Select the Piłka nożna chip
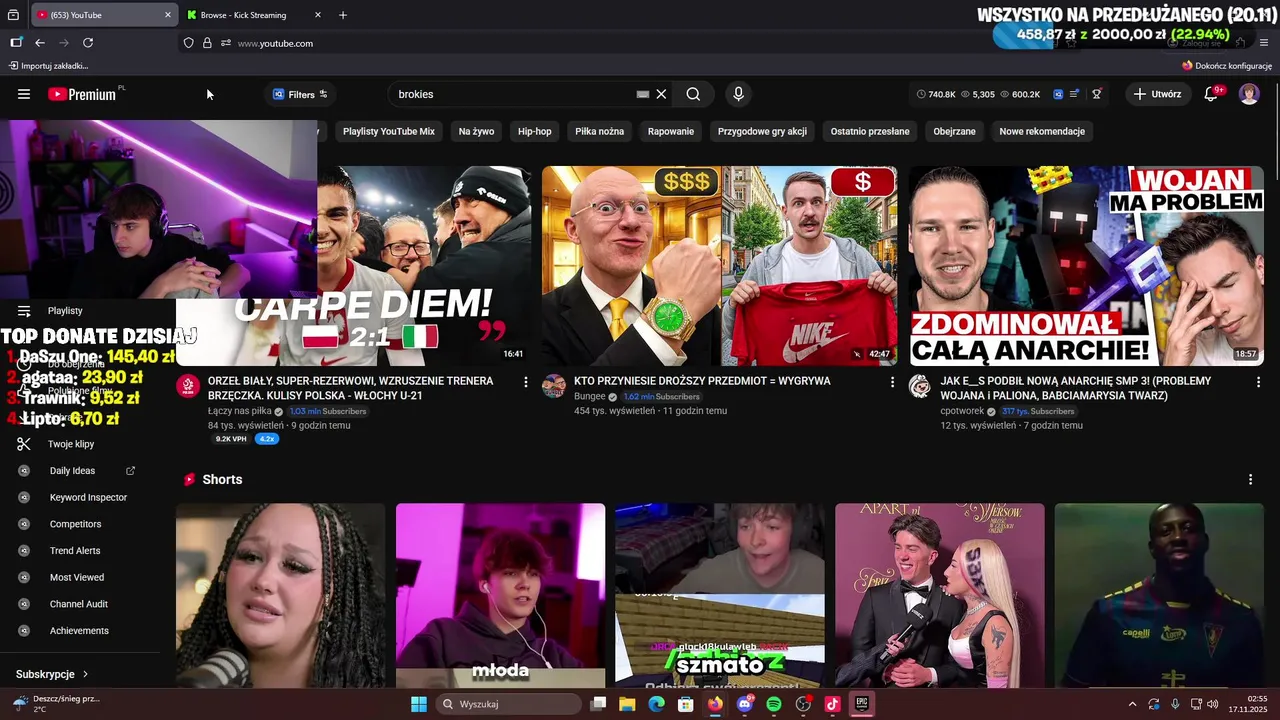 point(599,131)
